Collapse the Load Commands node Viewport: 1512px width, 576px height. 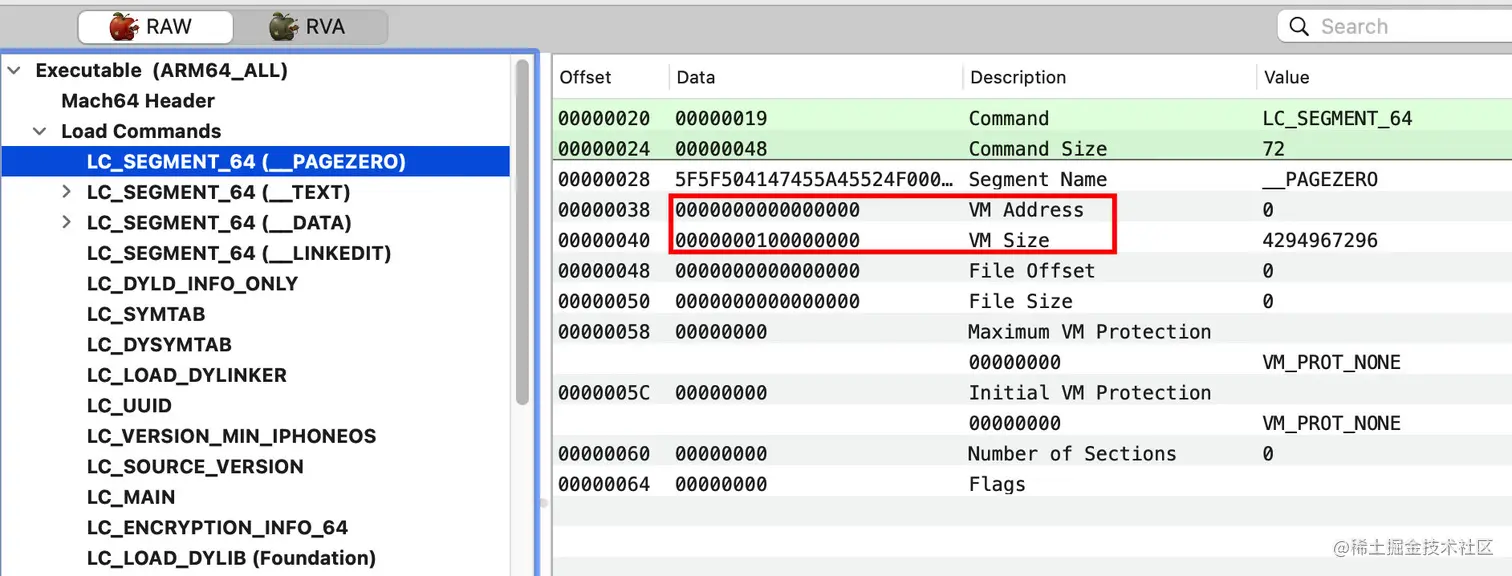(40, 132)
